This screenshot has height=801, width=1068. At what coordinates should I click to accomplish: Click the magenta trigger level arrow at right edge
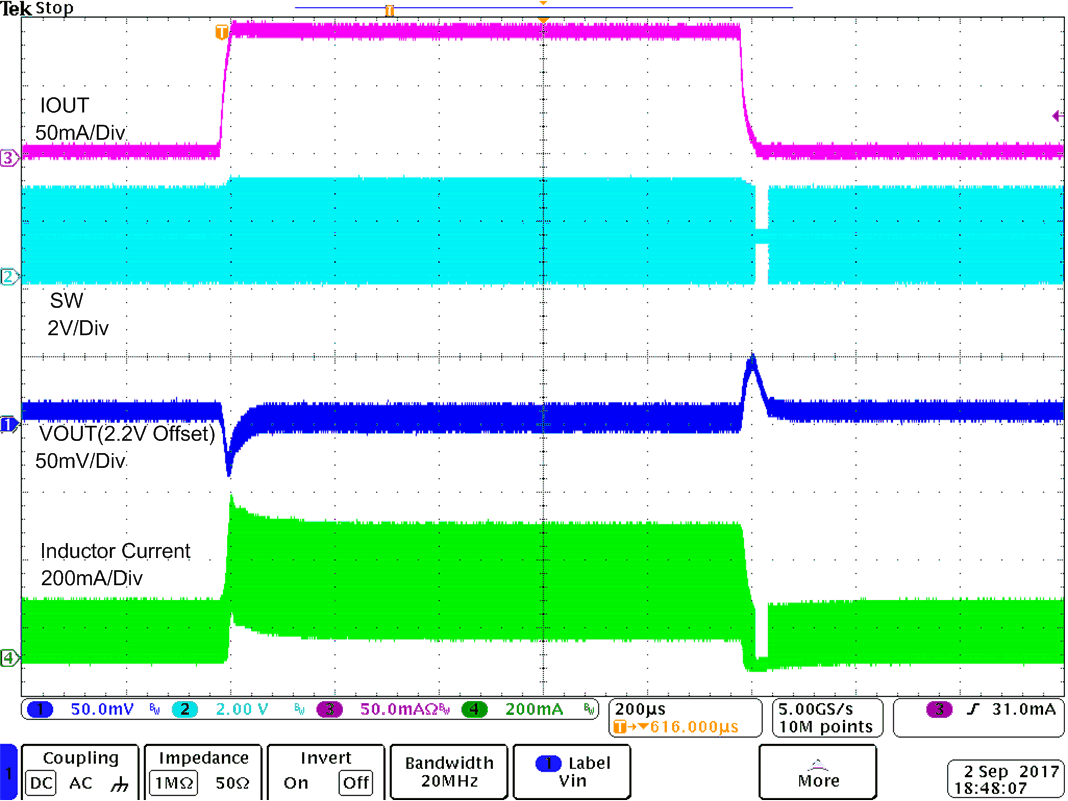[1058, 116]
